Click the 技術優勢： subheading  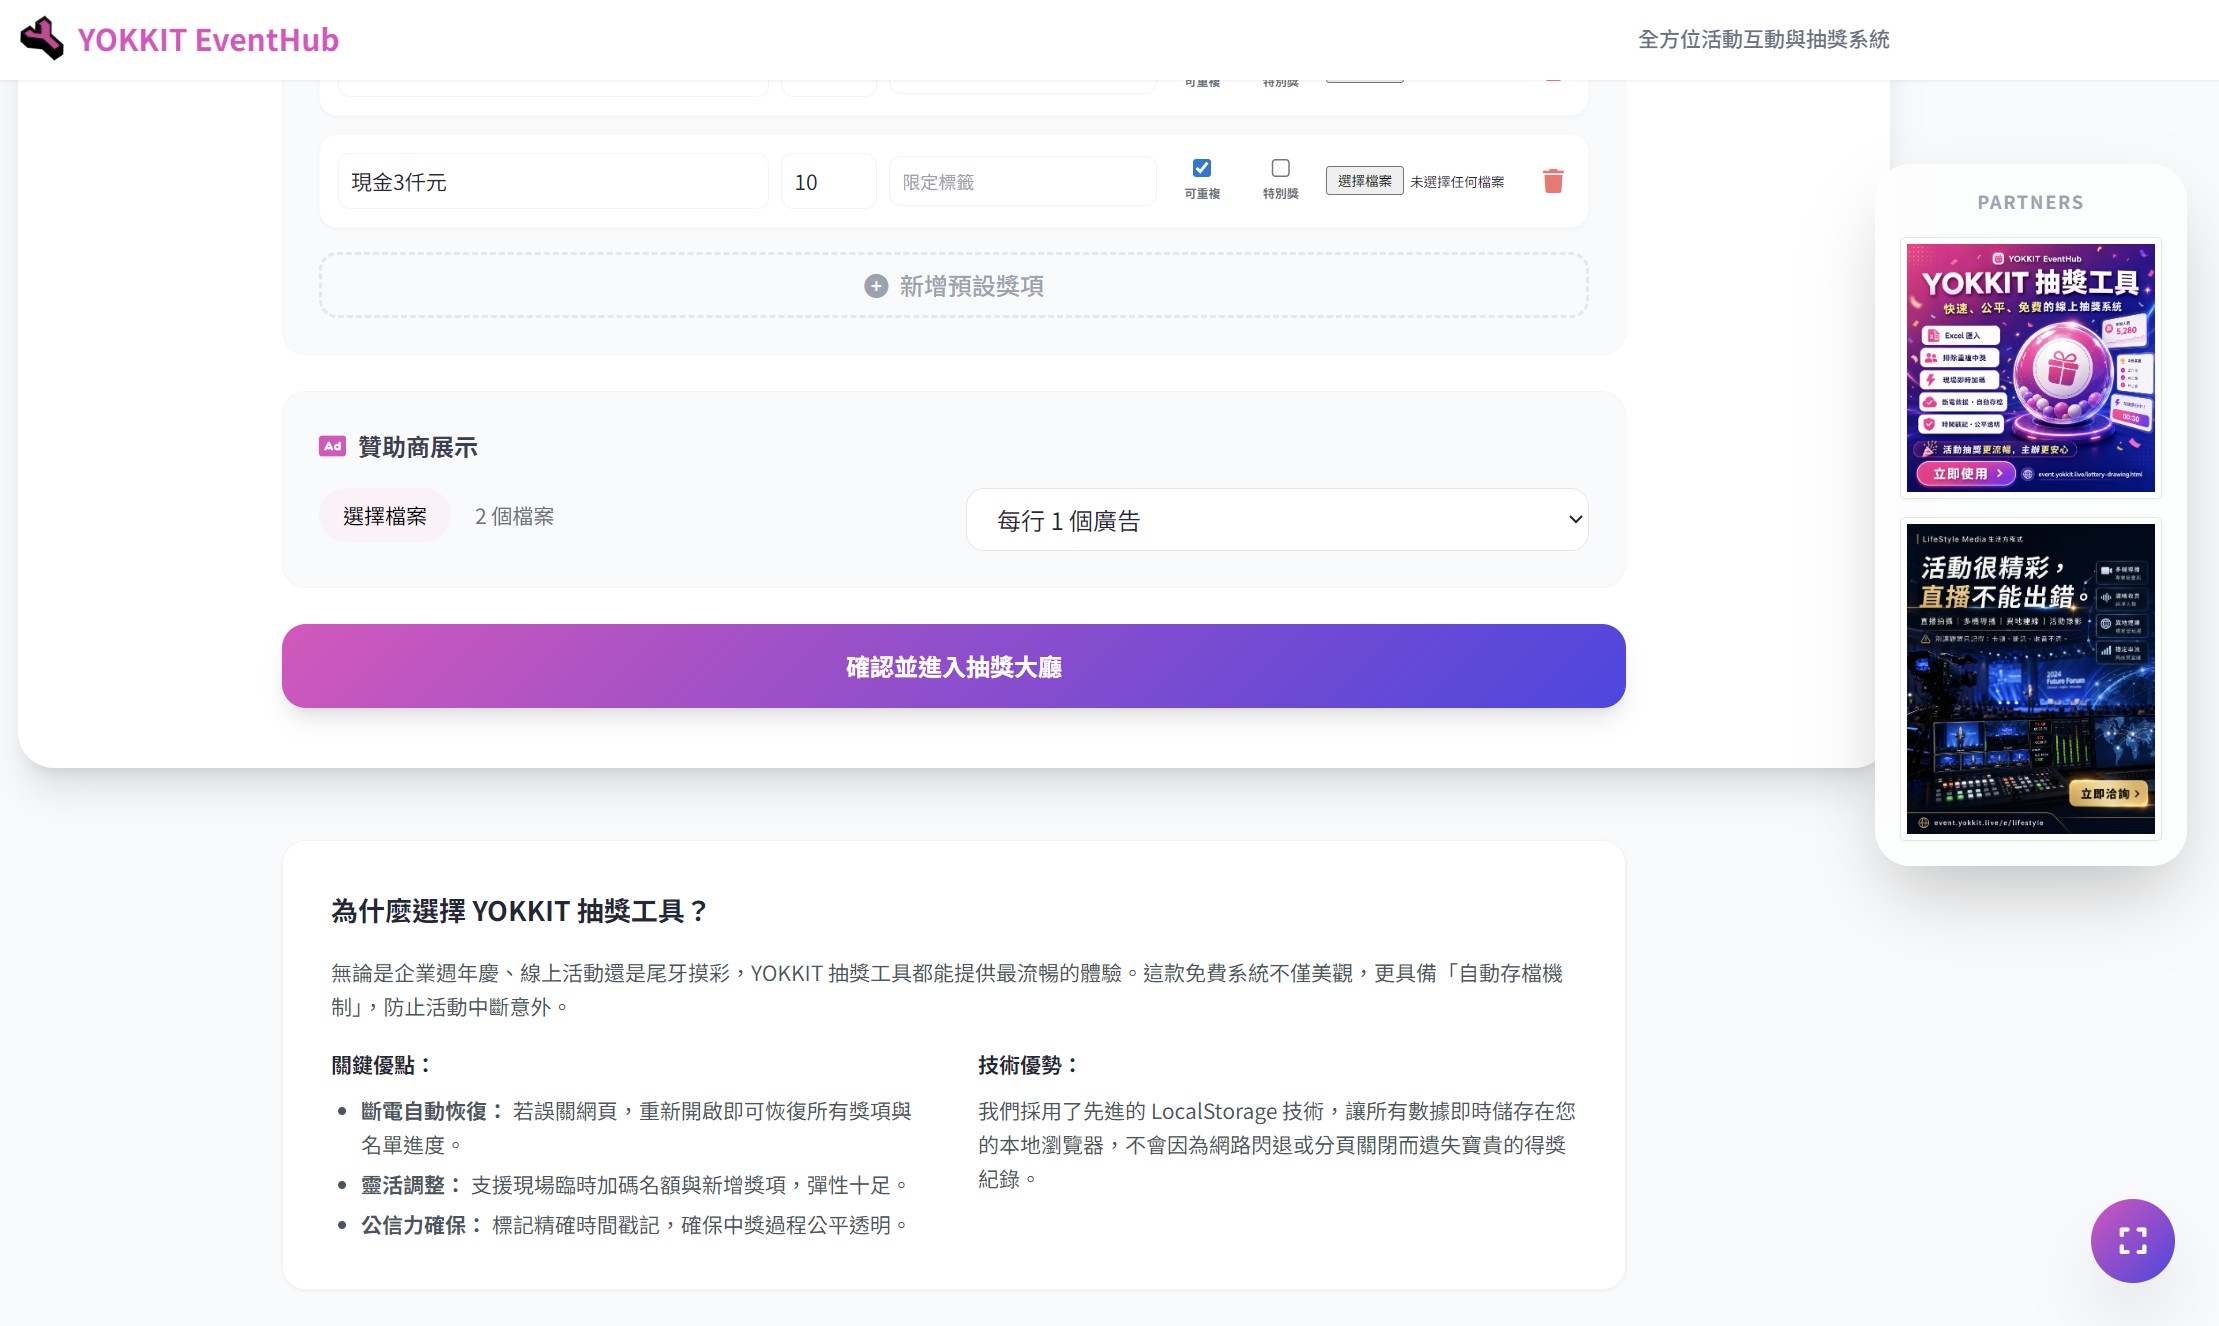(x=1029, y=1065)
